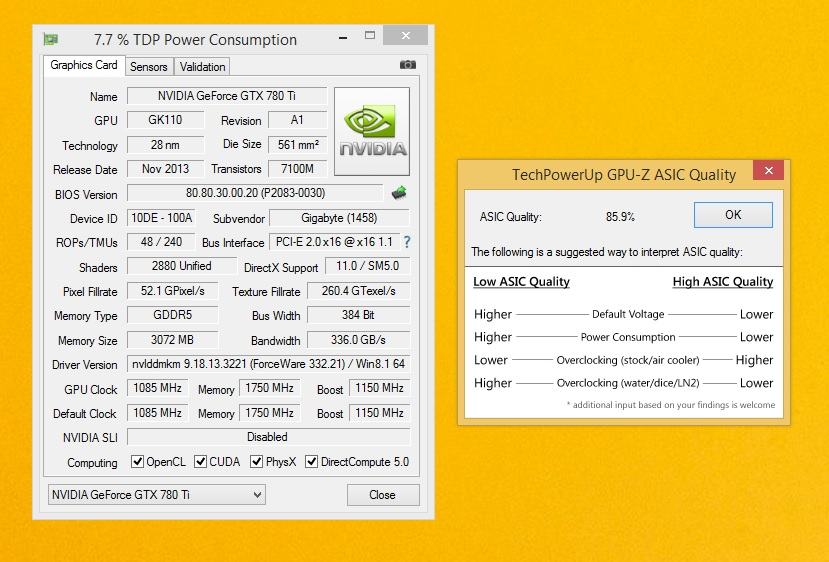Click the Die Size value 561 mm²
The height and width of the screenshot is (562, 829).
coord(298,144)
